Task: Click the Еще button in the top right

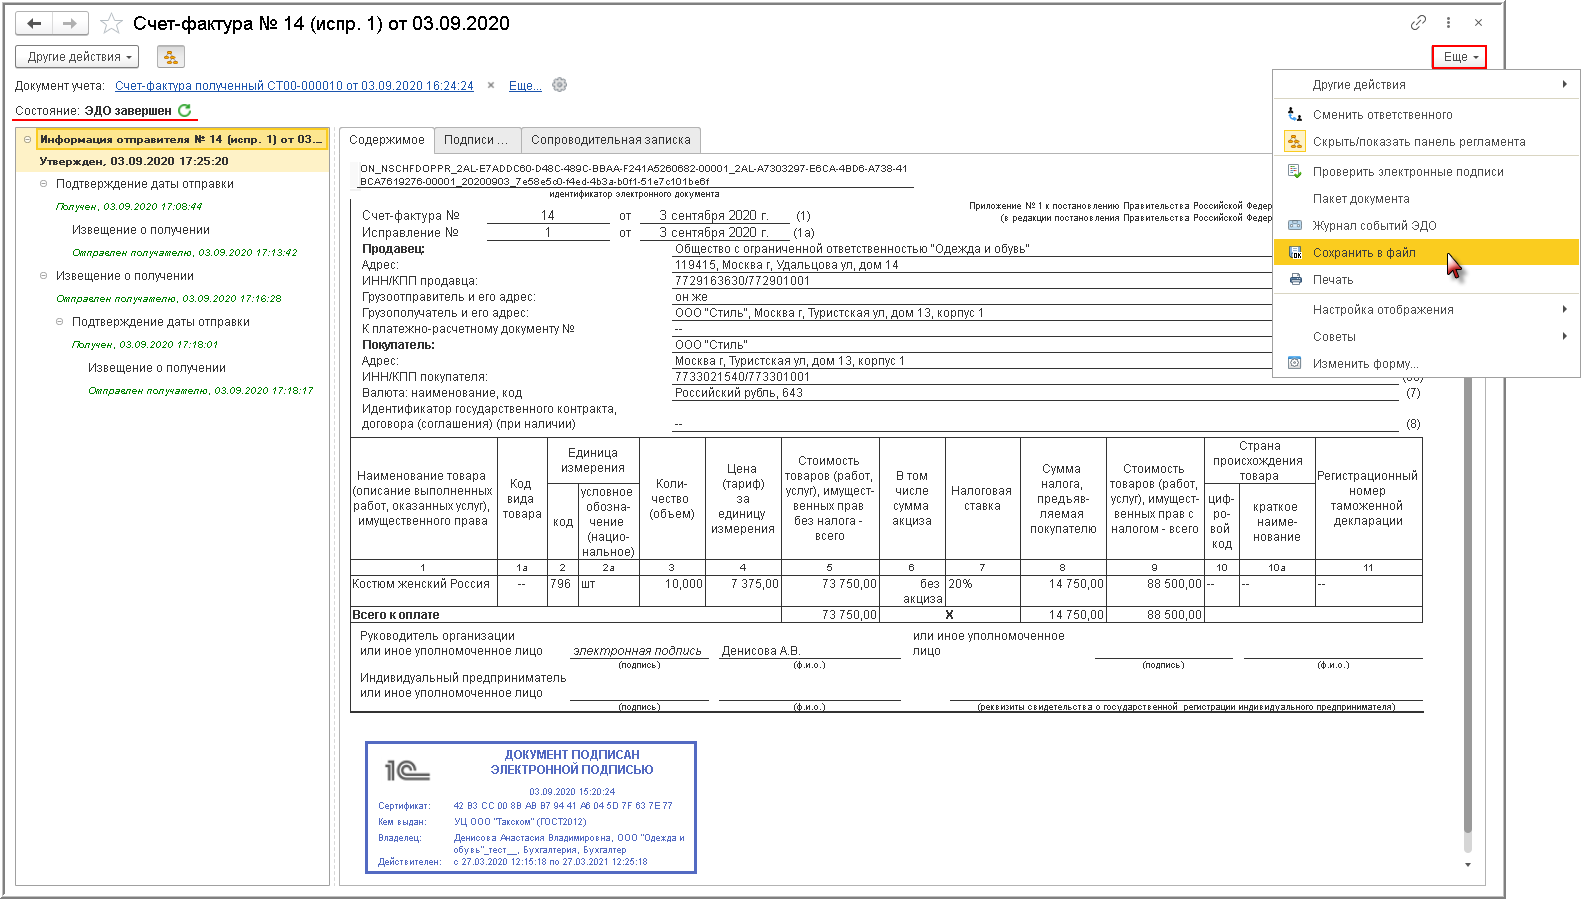Action: point(1459,57)
